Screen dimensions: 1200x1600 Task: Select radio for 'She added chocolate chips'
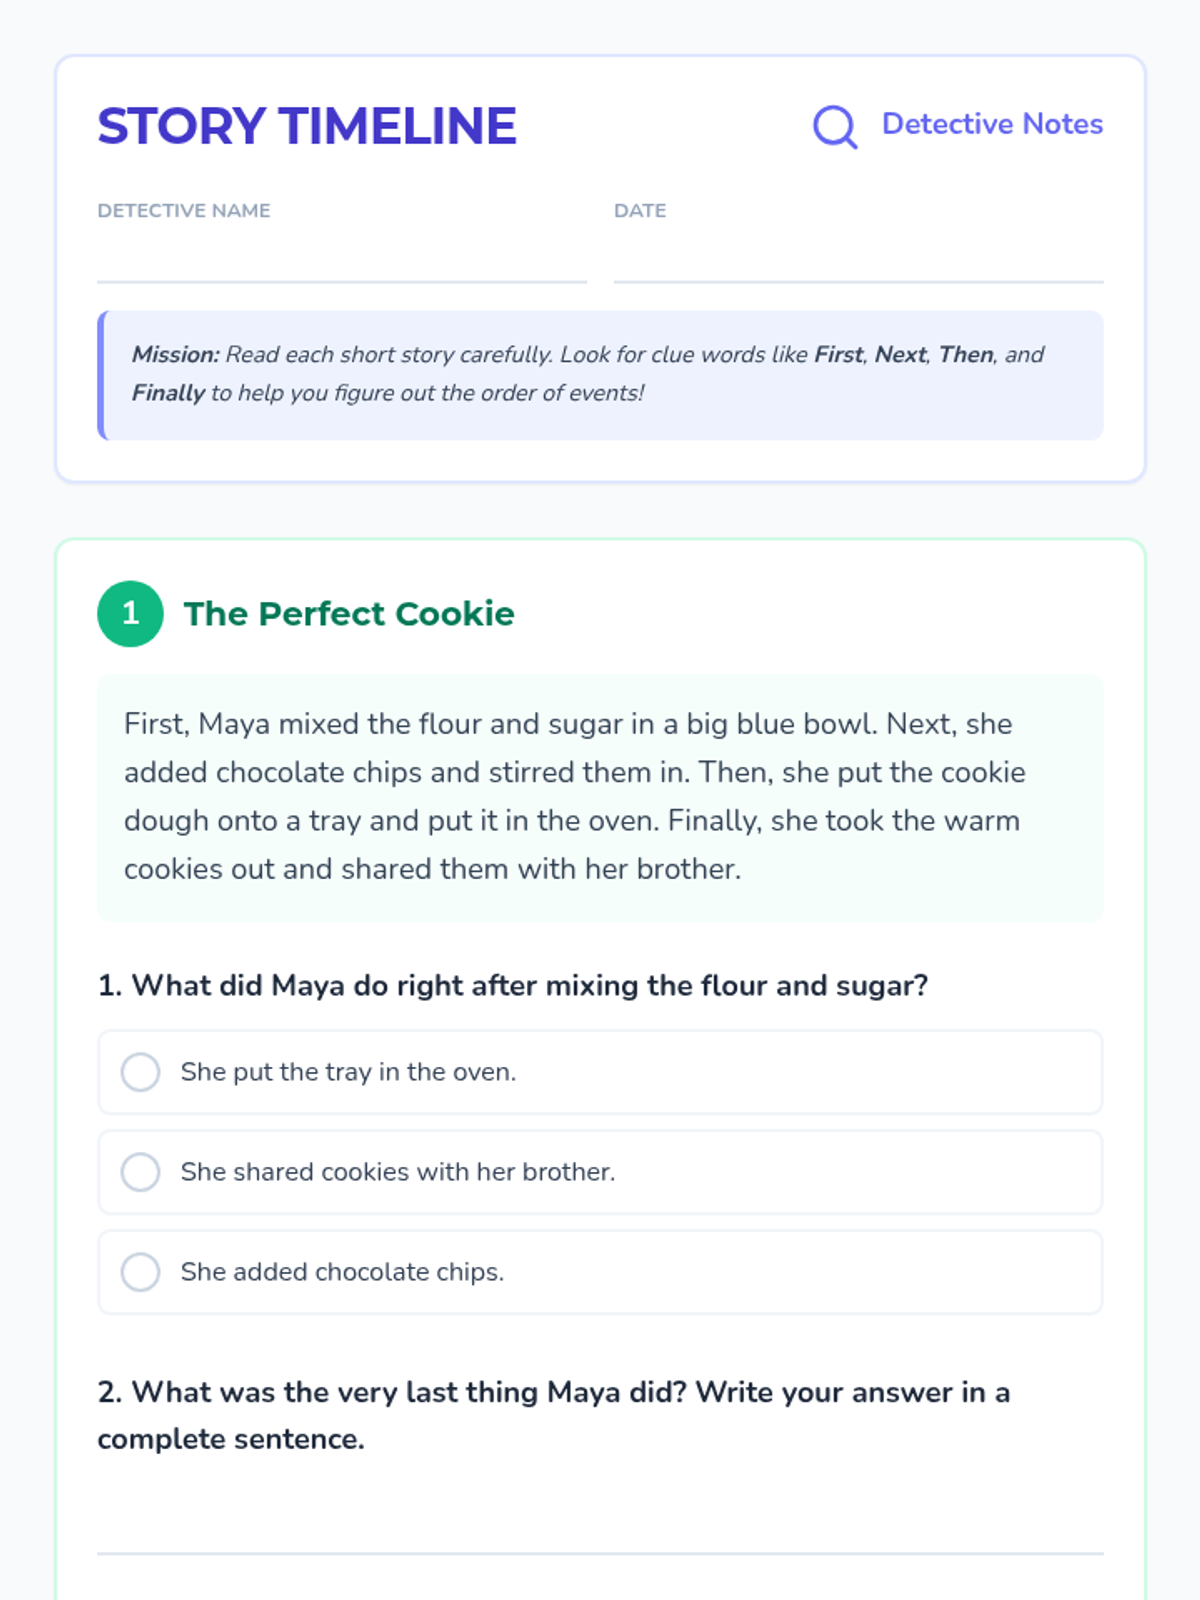[x=140, y=1272]
